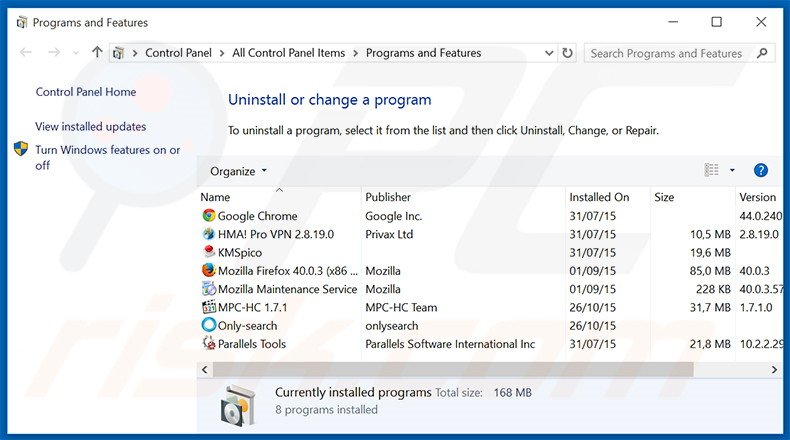Open Turn Windows features on or off
Viewport: 790px width, 440px height.
[107, 157]
